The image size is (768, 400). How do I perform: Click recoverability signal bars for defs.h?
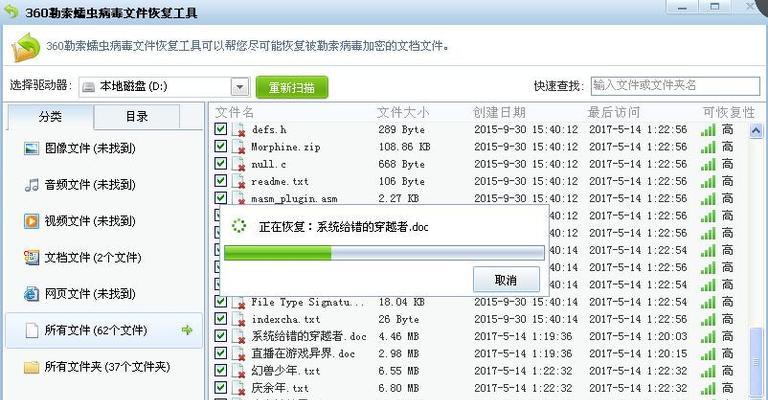(708, 130)
